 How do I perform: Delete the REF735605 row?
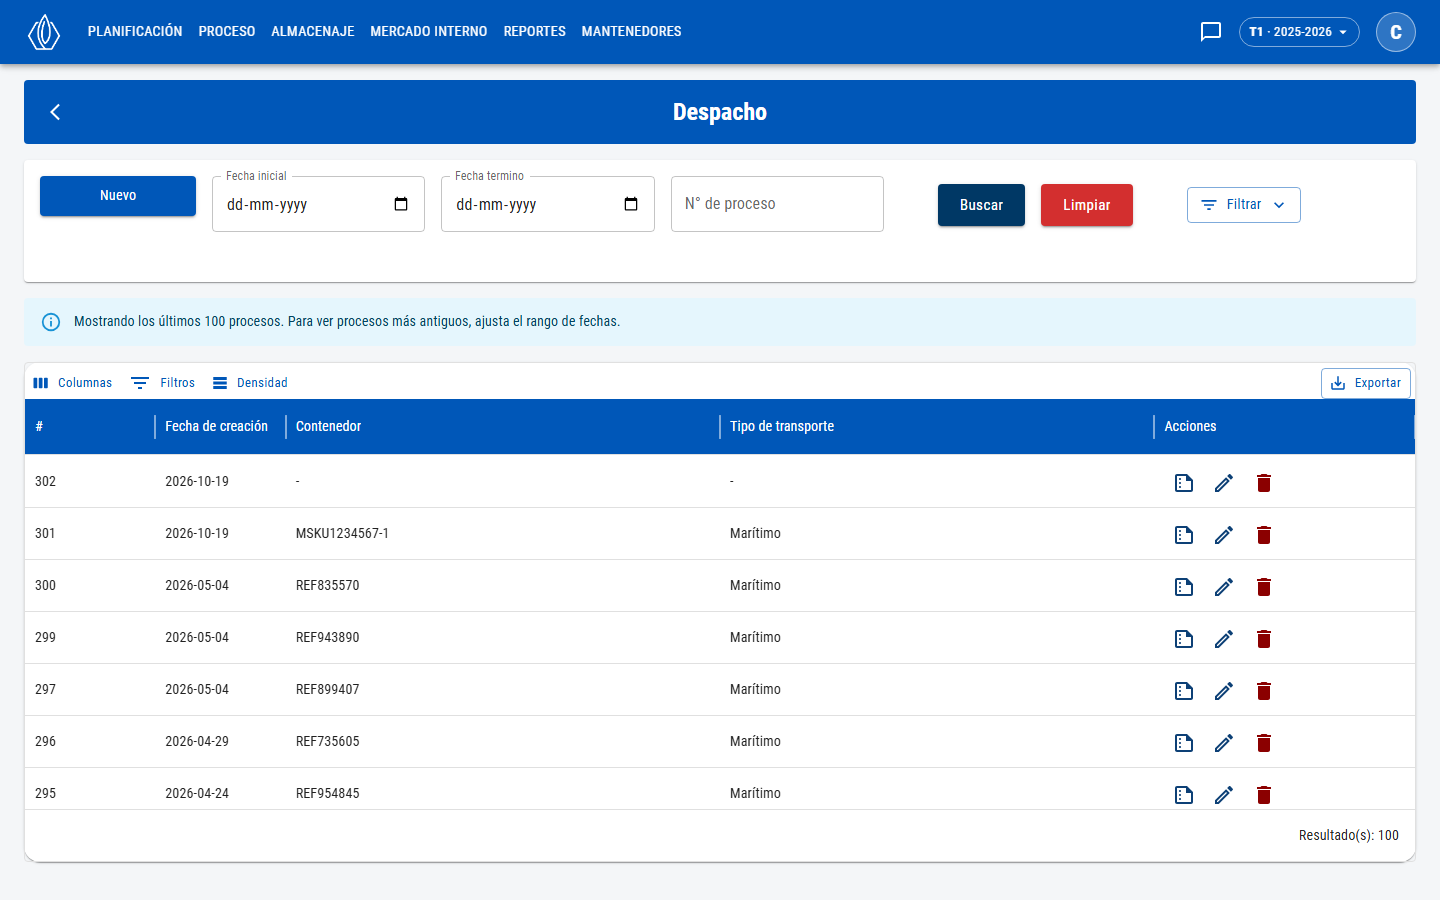pos(1264,743)
